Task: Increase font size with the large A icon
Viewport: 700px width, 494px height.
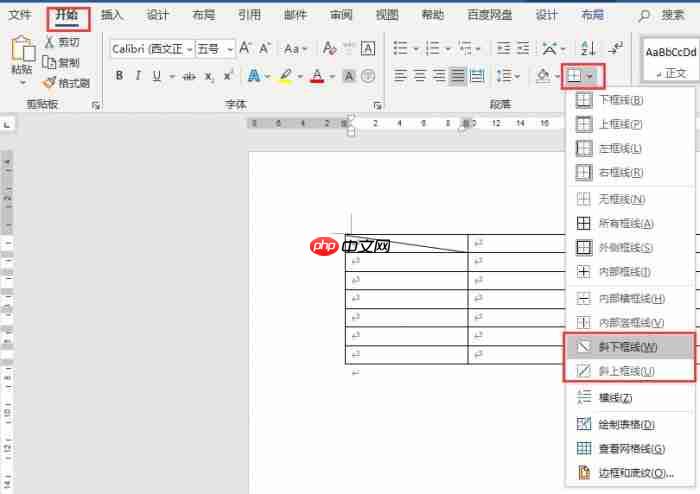Action: 245,48
